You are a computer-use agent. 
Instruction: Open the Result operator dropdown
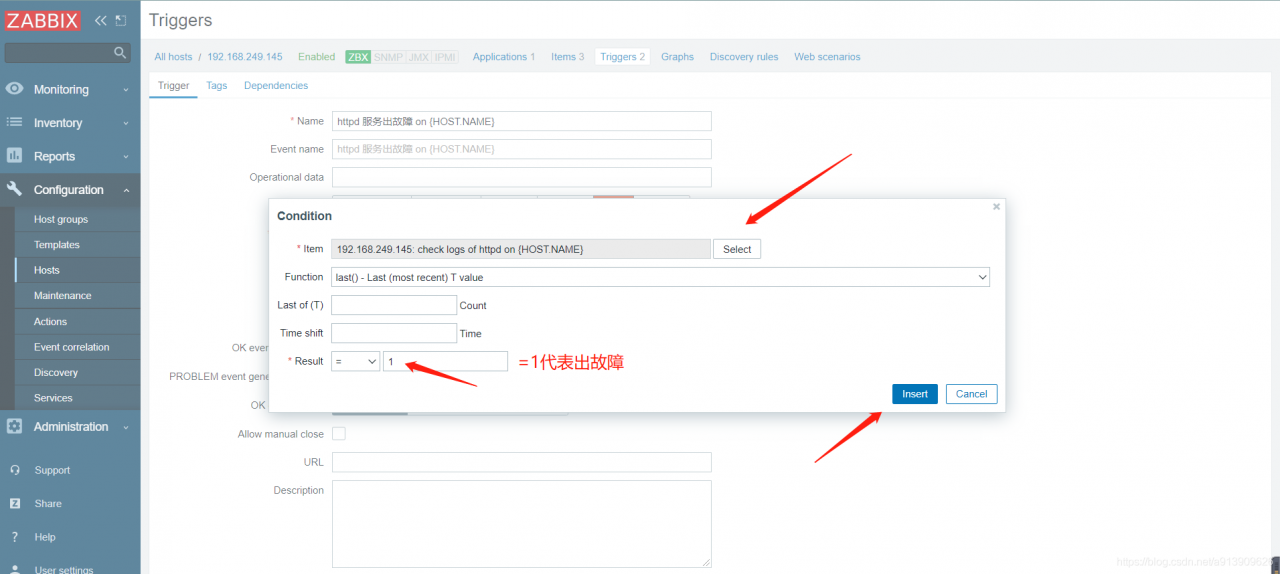(x=355, y=361)
